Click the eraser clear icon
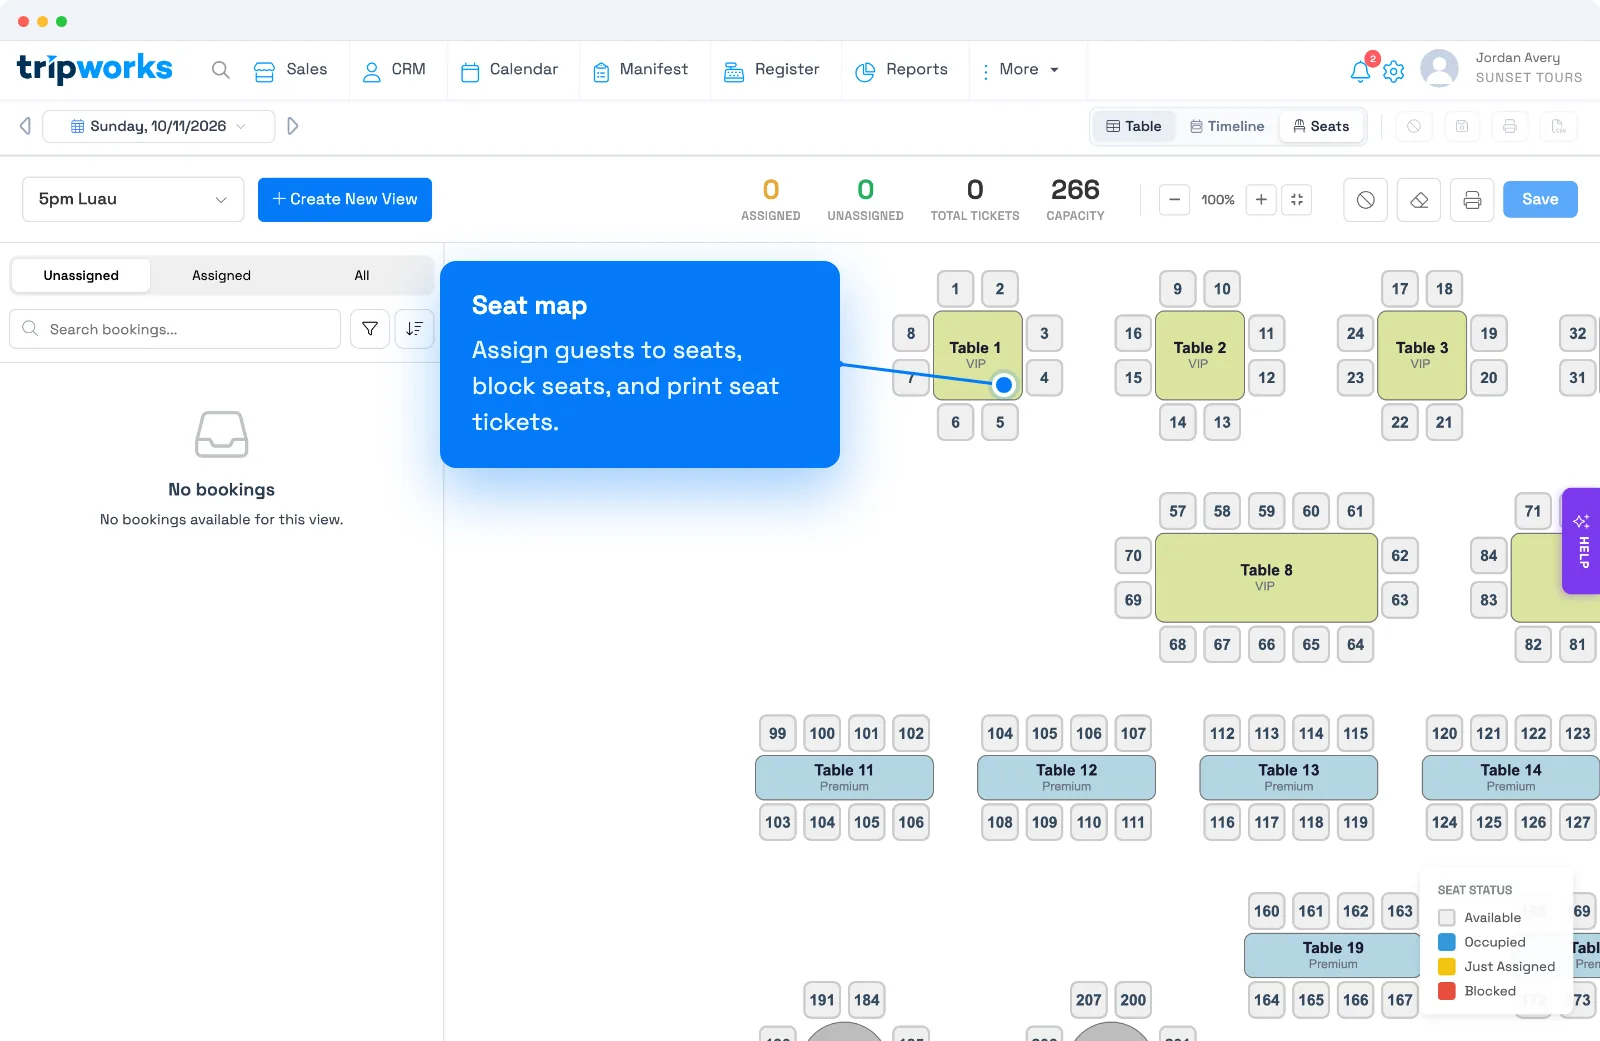This screenshot has width=1600, height=1041. point(1419,200)
